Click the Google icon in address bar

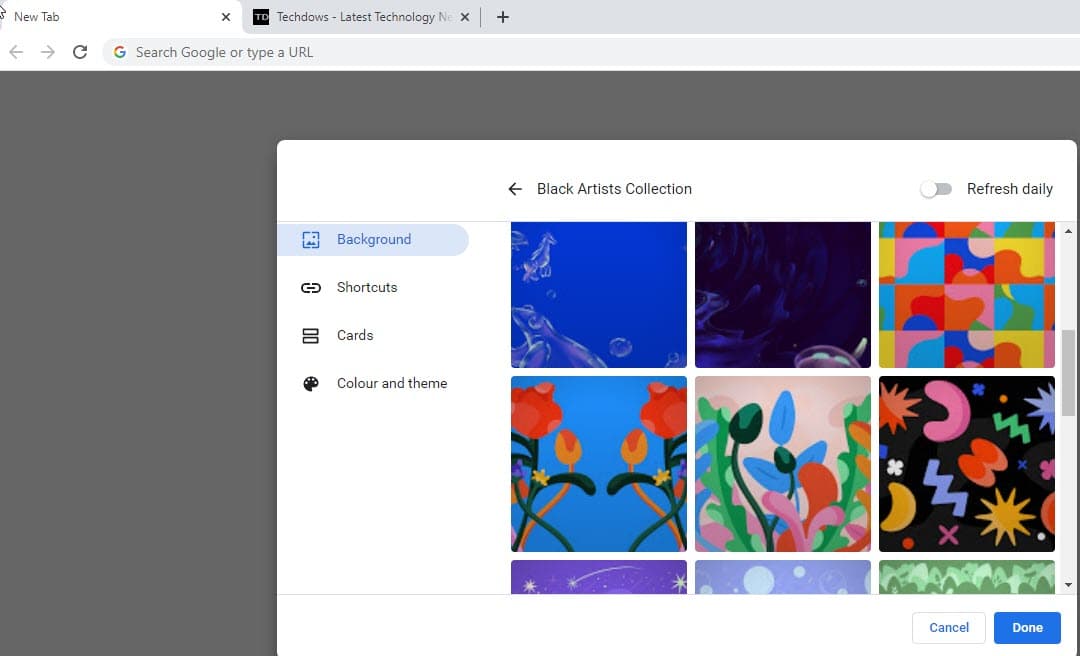coord(120,52)
